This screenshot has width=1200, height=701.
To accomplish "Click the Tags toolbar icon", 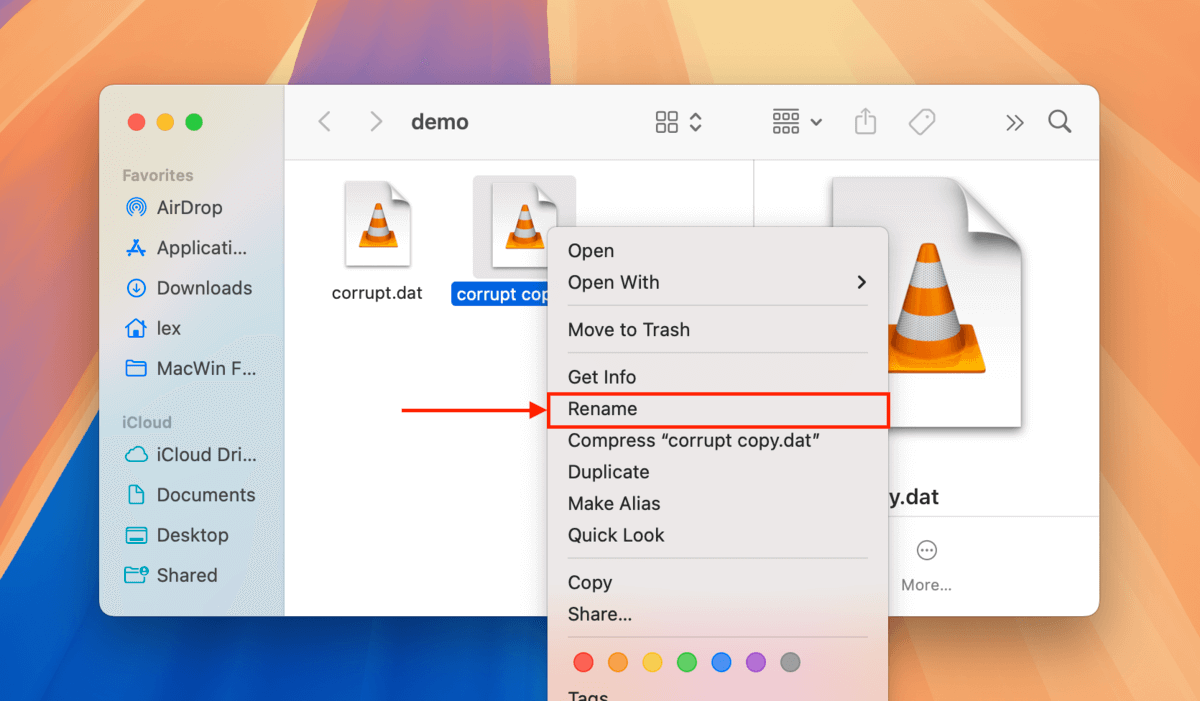I will tap(921, 122).
